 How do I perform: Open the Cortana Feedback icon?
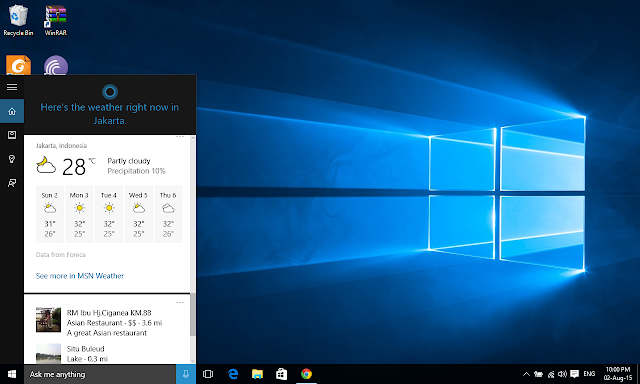pyautogui.click(x=12, y=183)
